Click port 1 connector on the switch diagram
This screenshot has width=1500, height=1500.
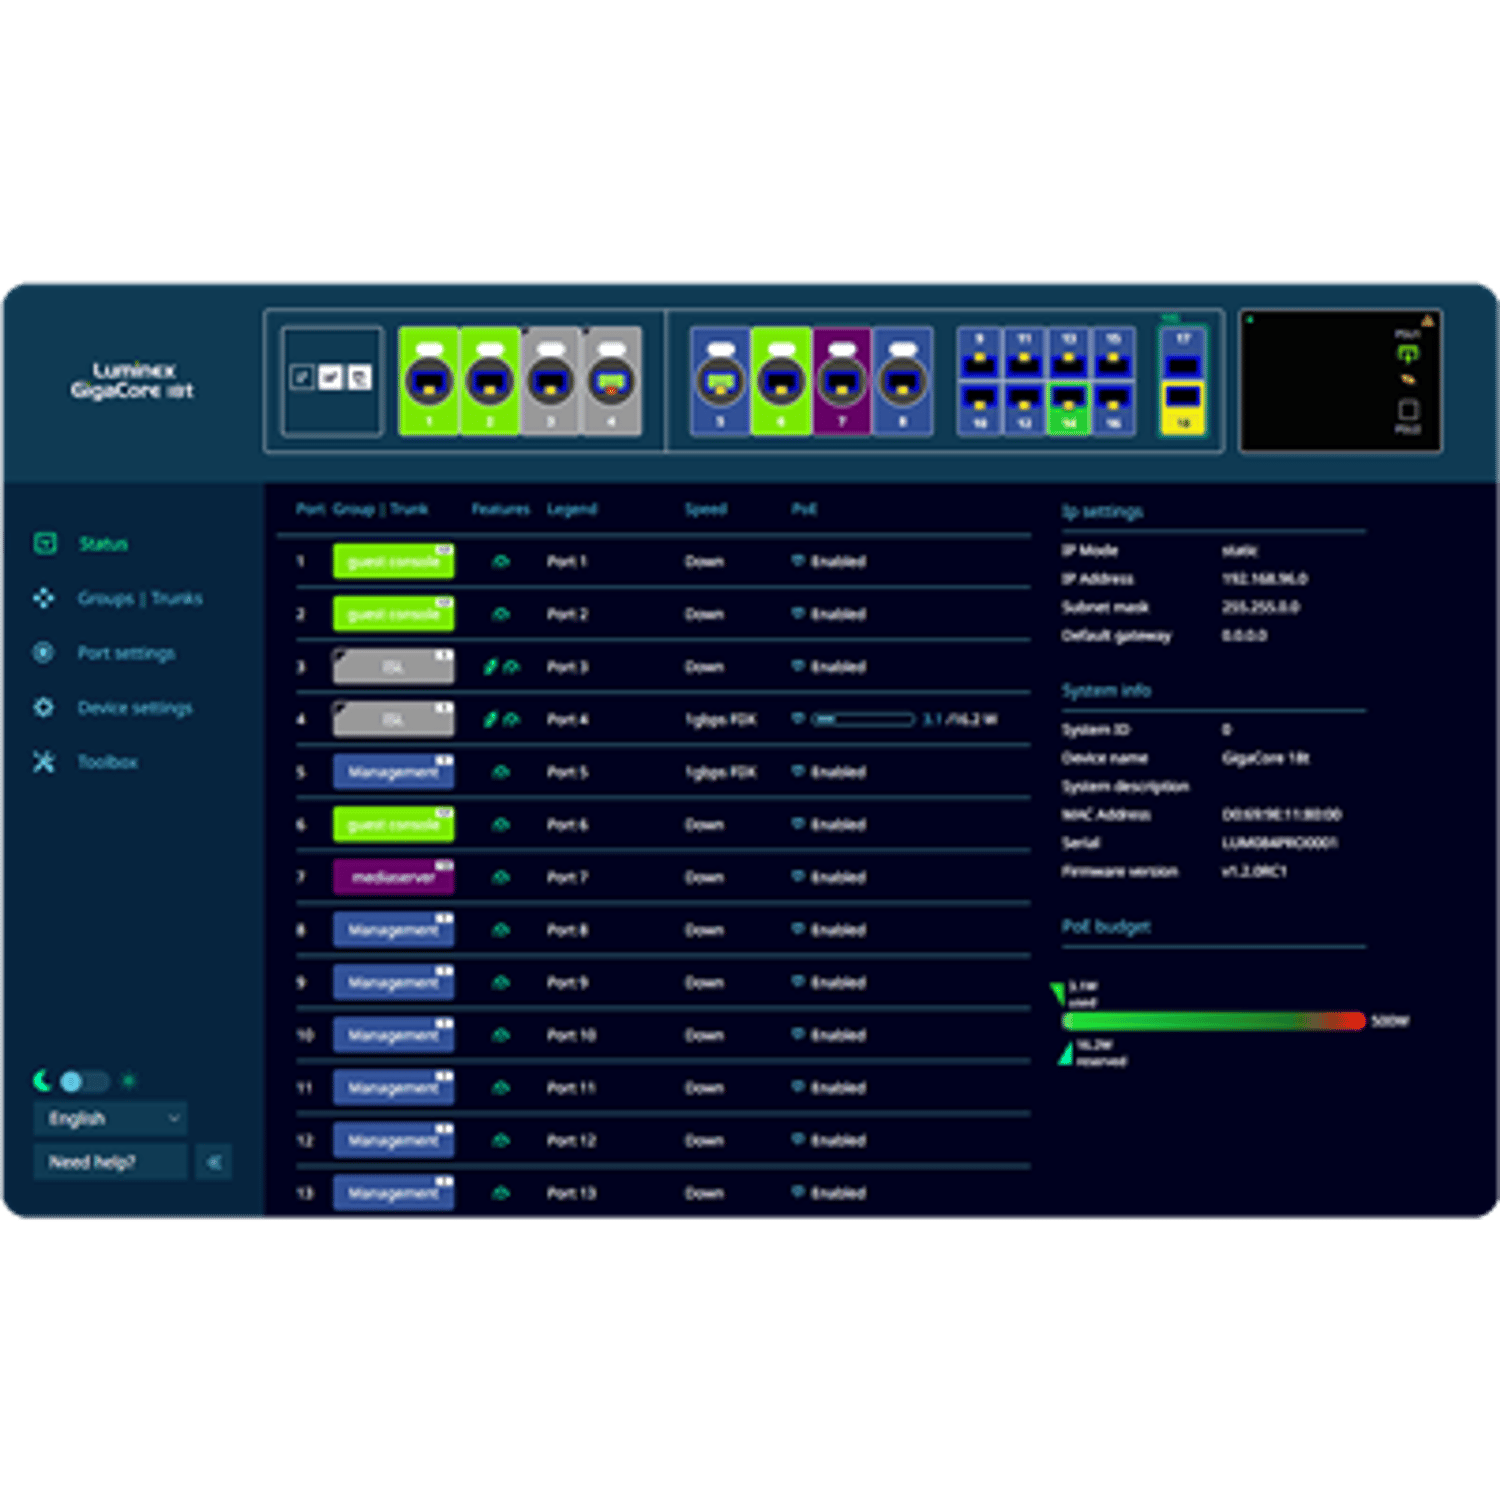[x=428, y=381]
